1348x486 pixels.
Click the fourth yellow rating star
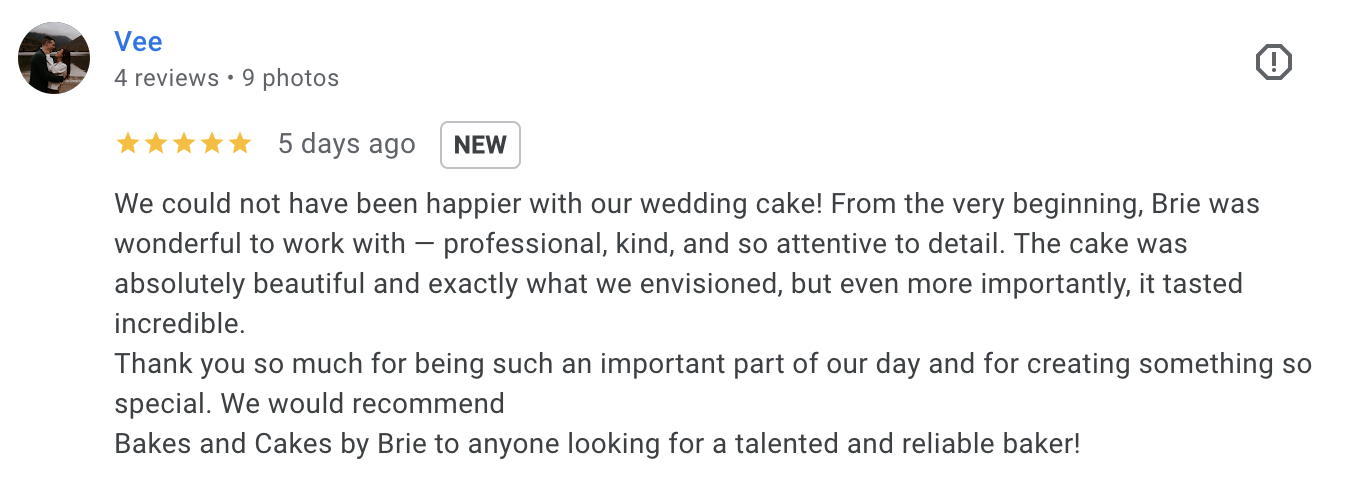[211, 144]
